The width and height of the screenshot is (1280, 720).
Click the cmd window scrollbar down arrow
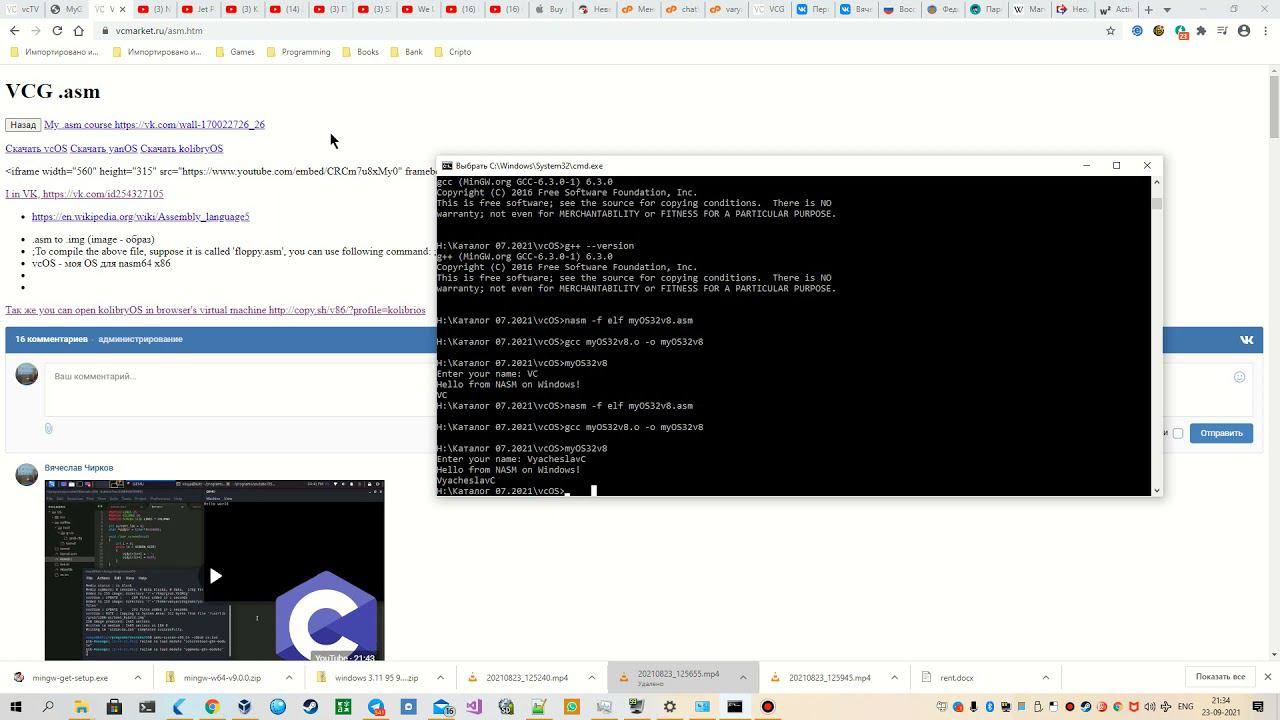(1157, 491)
